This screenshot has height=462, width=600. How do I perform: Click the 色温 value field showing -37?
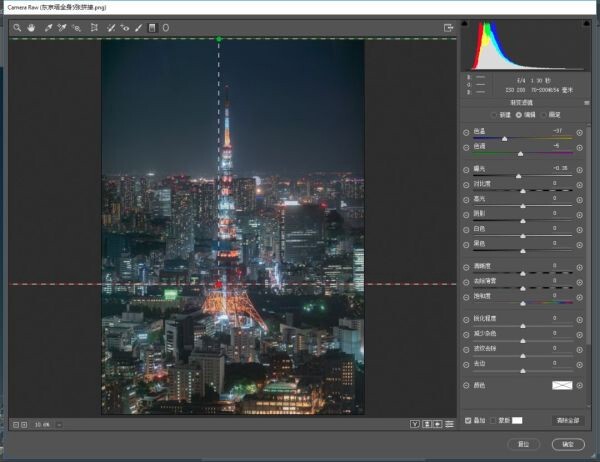pyautogui.click(x=558, y=131)
